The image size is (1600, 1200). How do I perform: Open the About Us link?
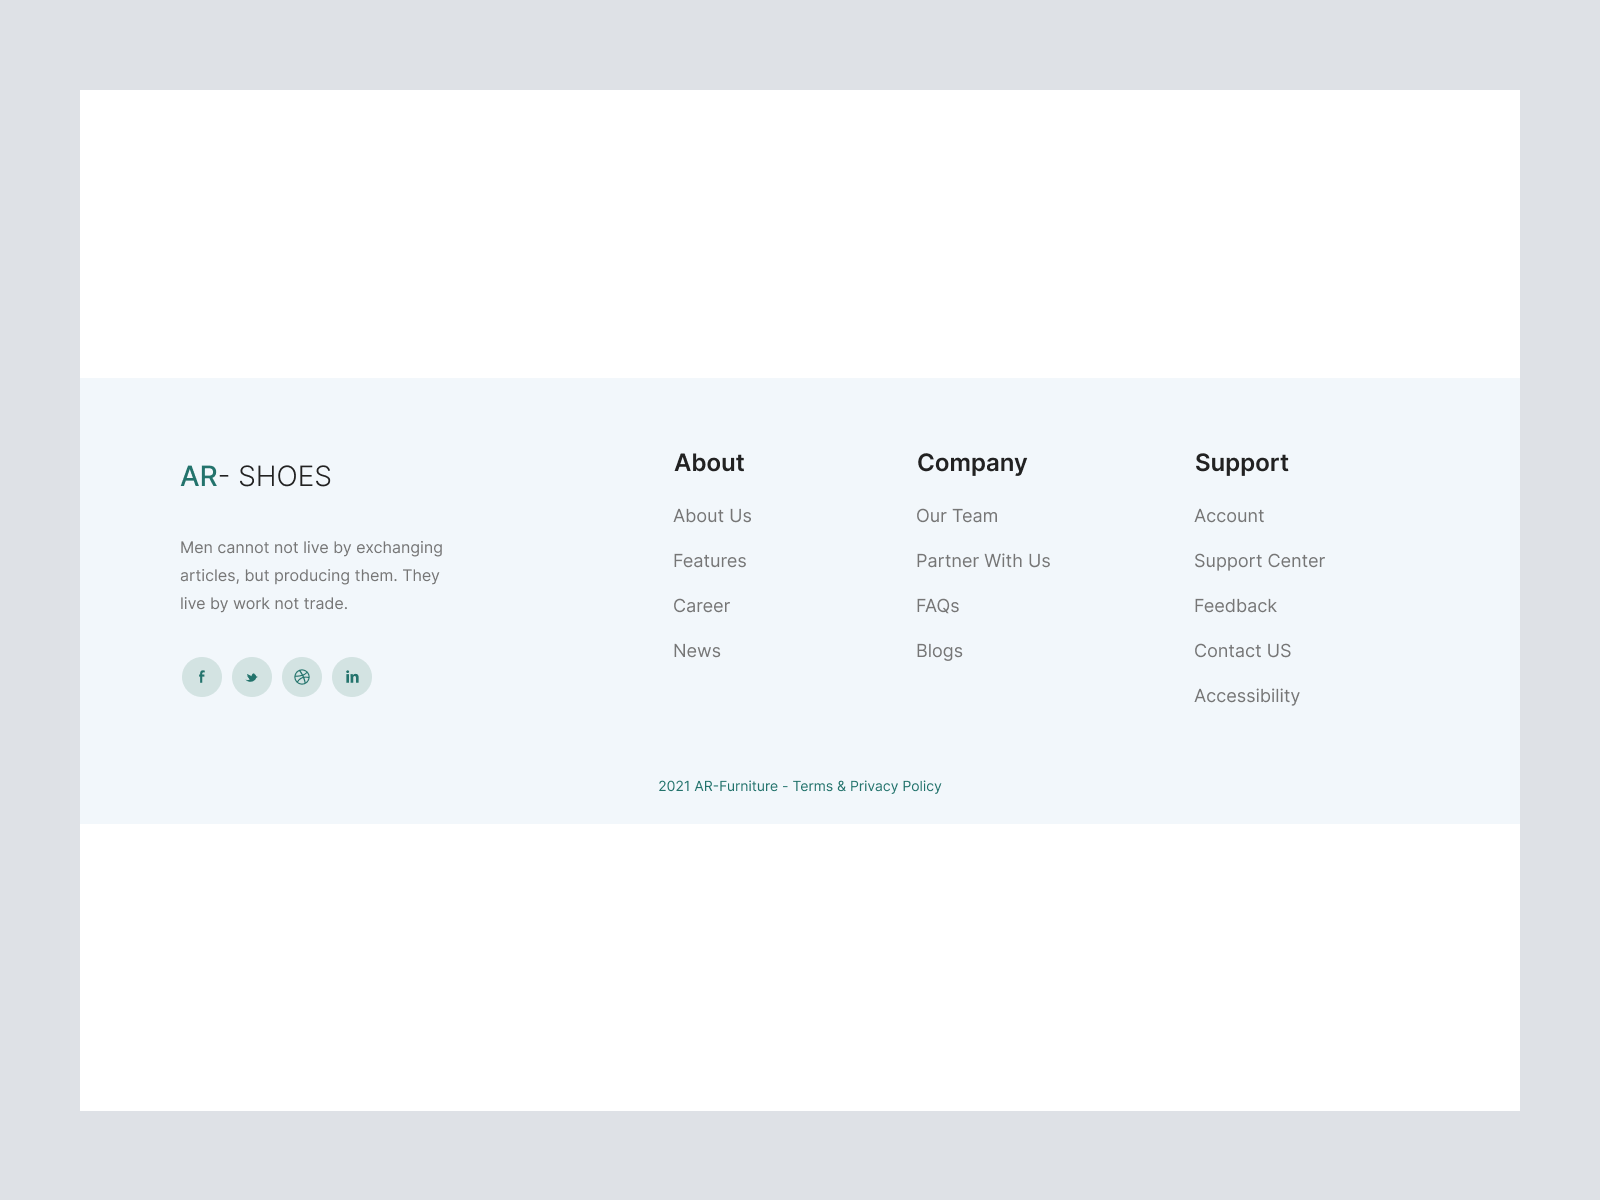point(712,516)
